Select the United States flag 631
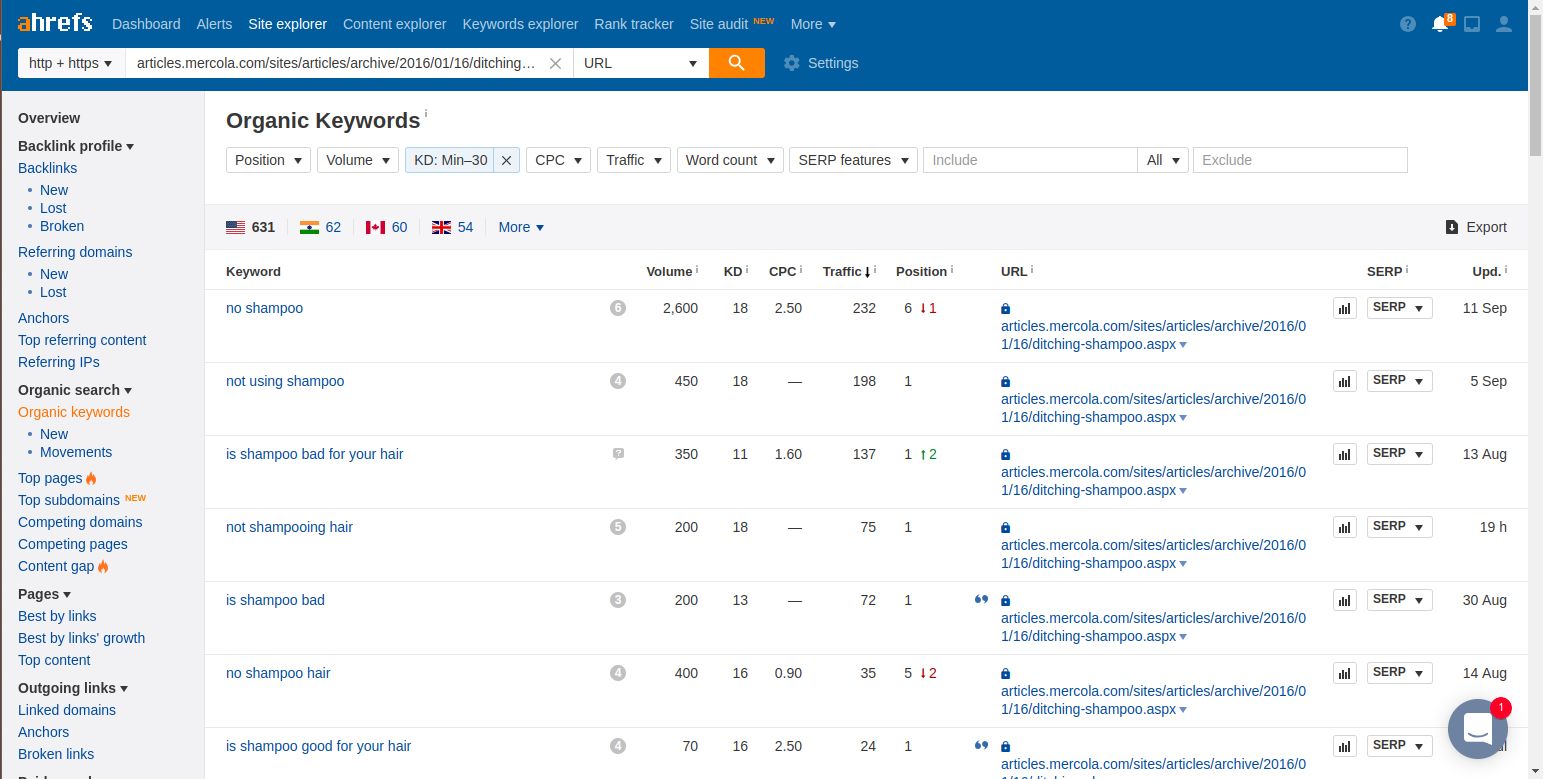The height and width of the screenshot is (779, 1543). [x=250, y=227]
